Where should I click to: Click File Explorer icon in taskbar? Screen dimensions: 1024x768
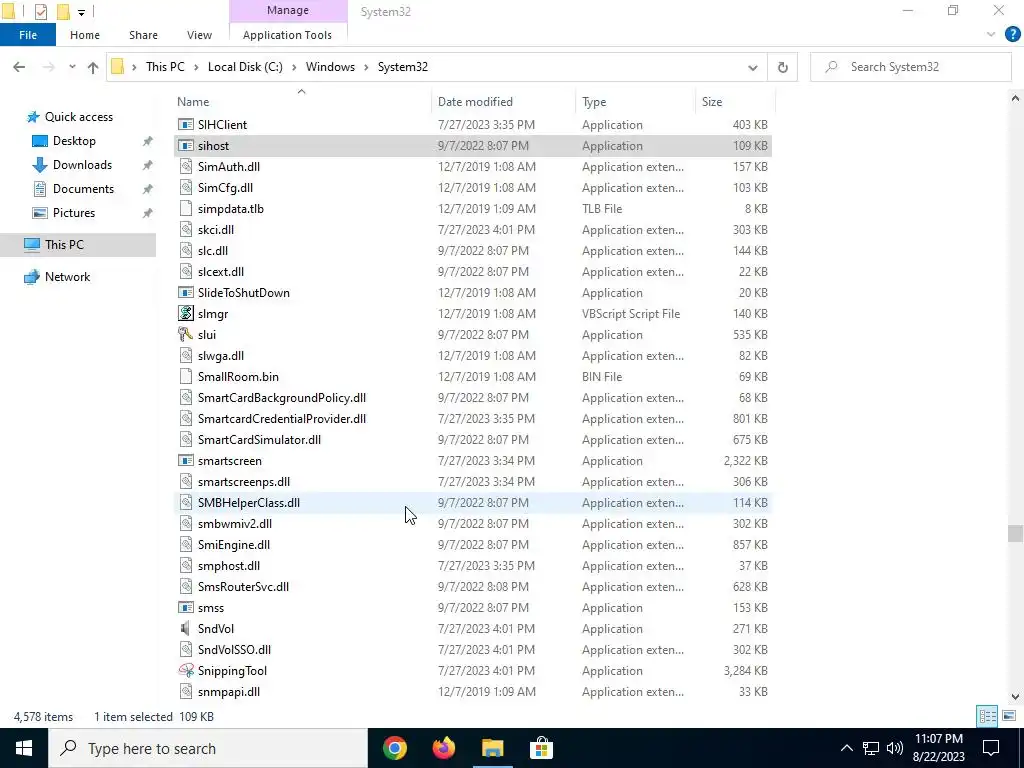click(493, 748)
